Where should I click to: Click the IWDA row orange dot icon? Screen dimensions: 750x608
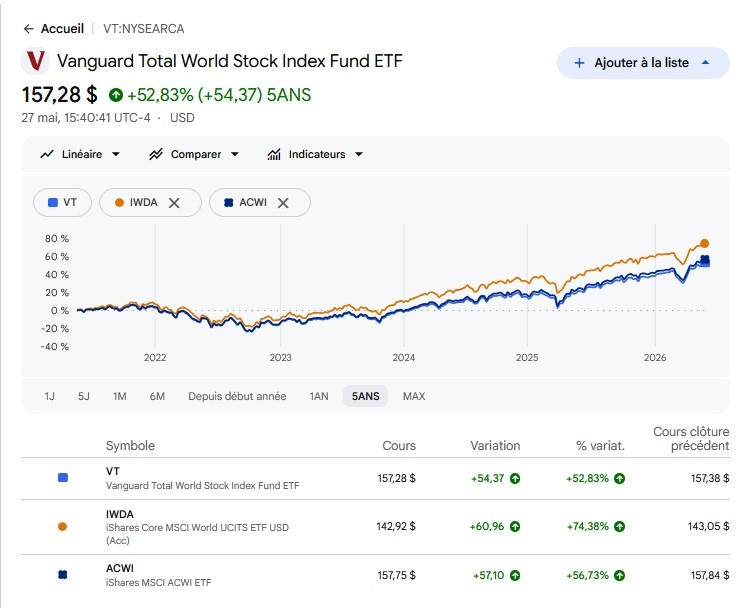[x=62, y=527]
